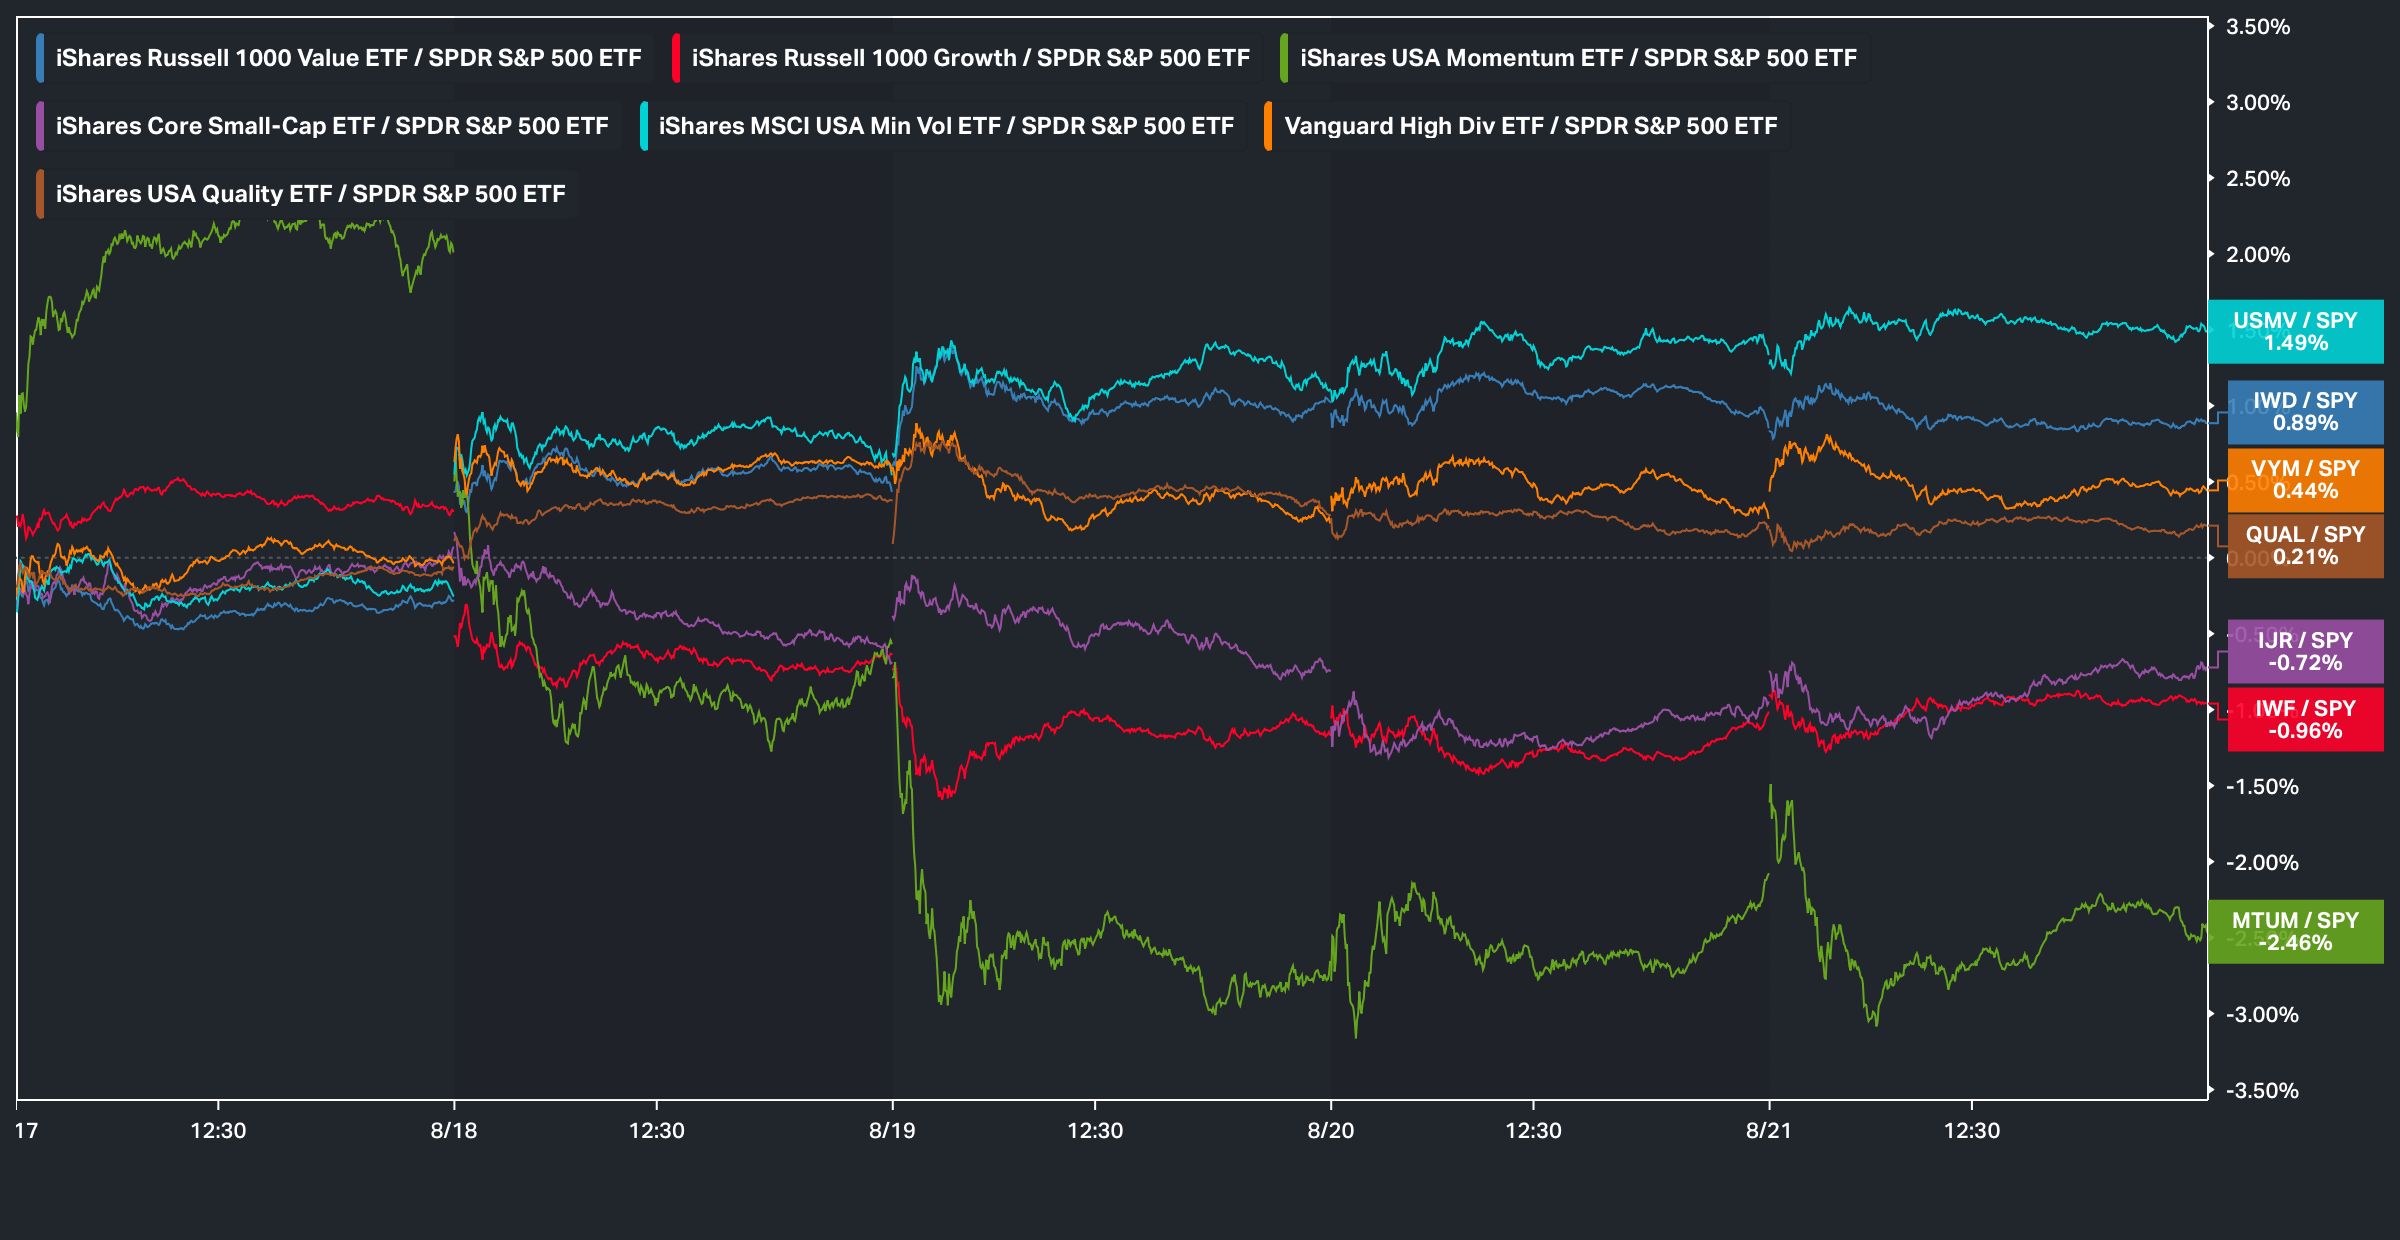Click the 17 date label on the time axis
The image size is (2400, 1240).
click(x=26, y=1131)
